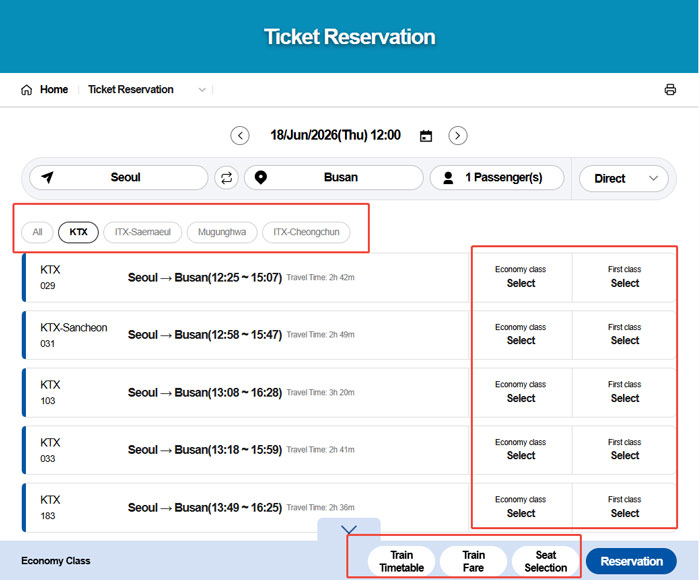Select Economy class for KTX 033

[521, 450]
